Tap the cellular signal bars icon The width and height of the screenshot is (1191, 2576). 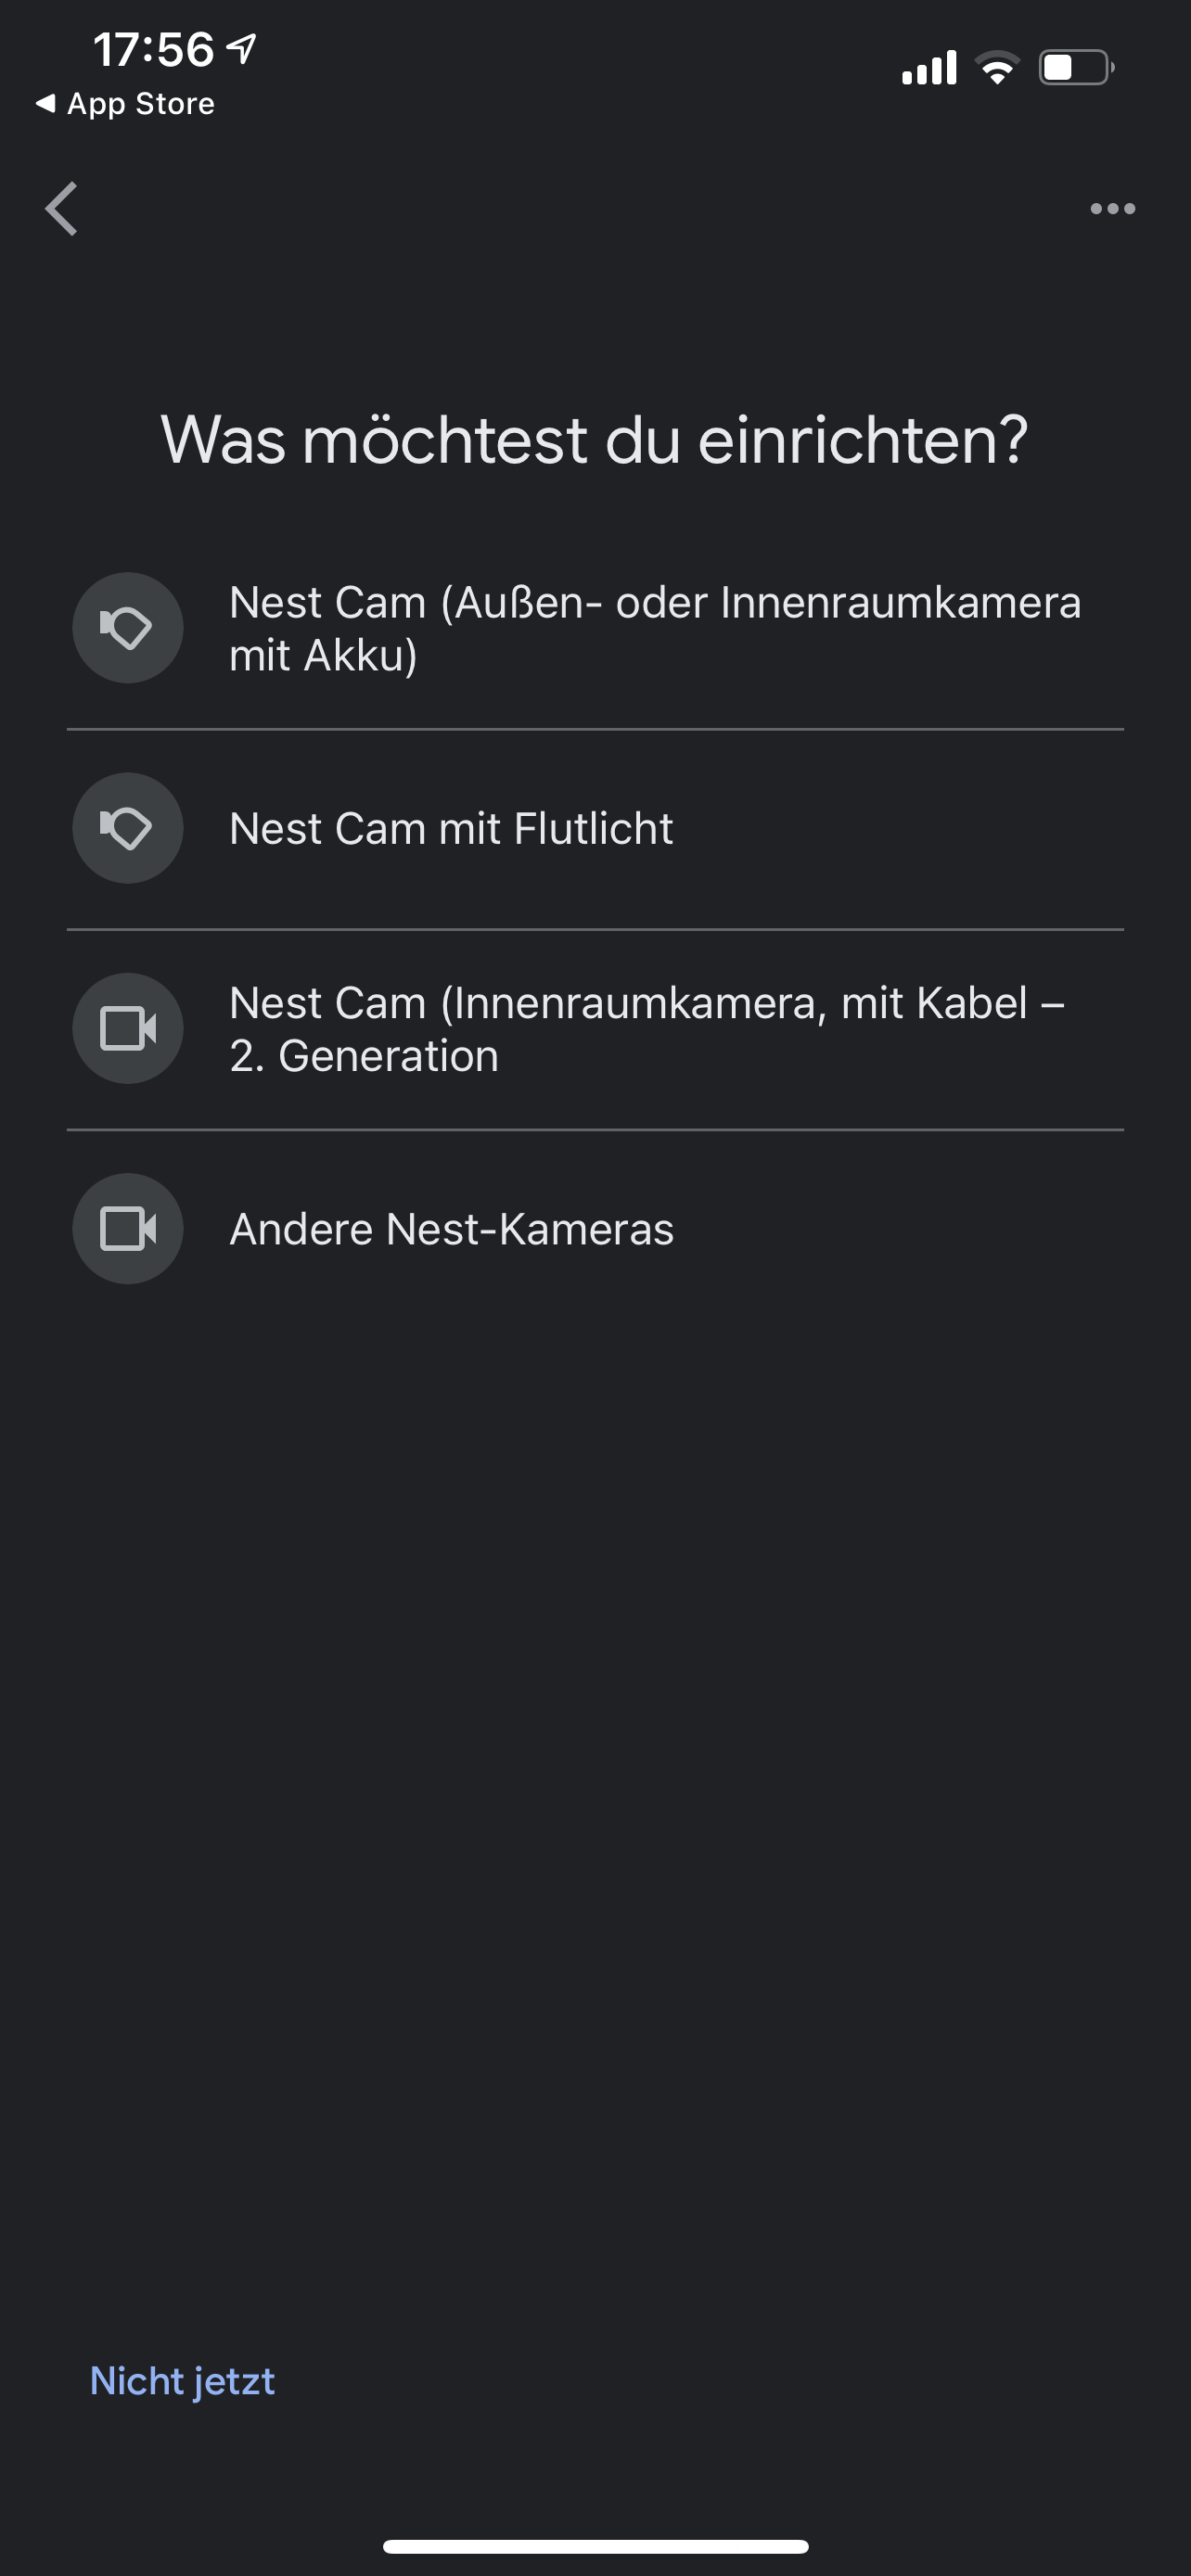pos(929,68)
